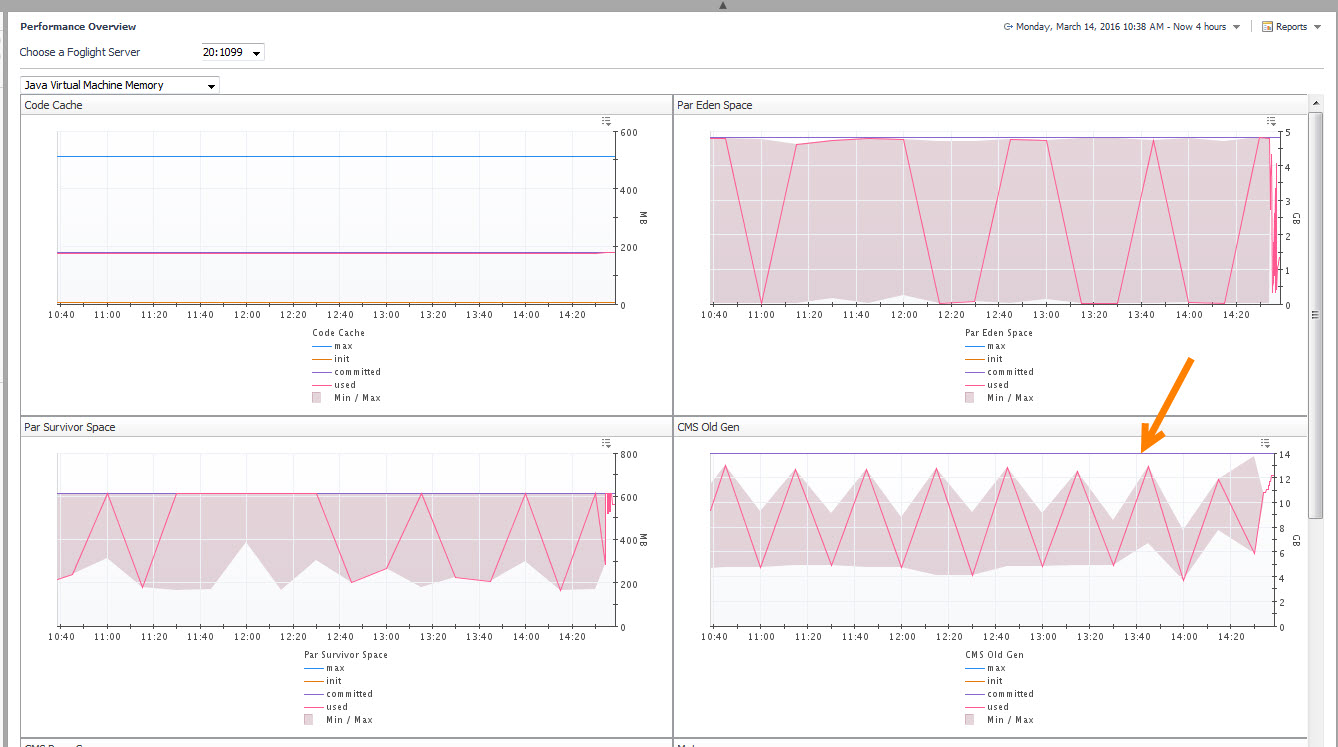Image resolution: width=1338 pixels, height=747 pixels.
Task: Collapse the top panel with the up arrow
Action: click(x=723, y=5)
